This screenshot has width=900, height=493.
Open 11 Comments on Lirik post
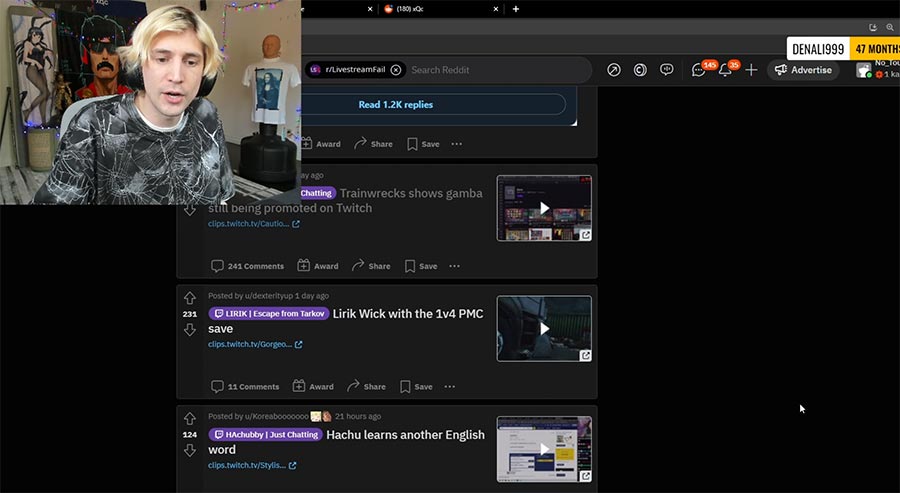(x=245, y=387)
